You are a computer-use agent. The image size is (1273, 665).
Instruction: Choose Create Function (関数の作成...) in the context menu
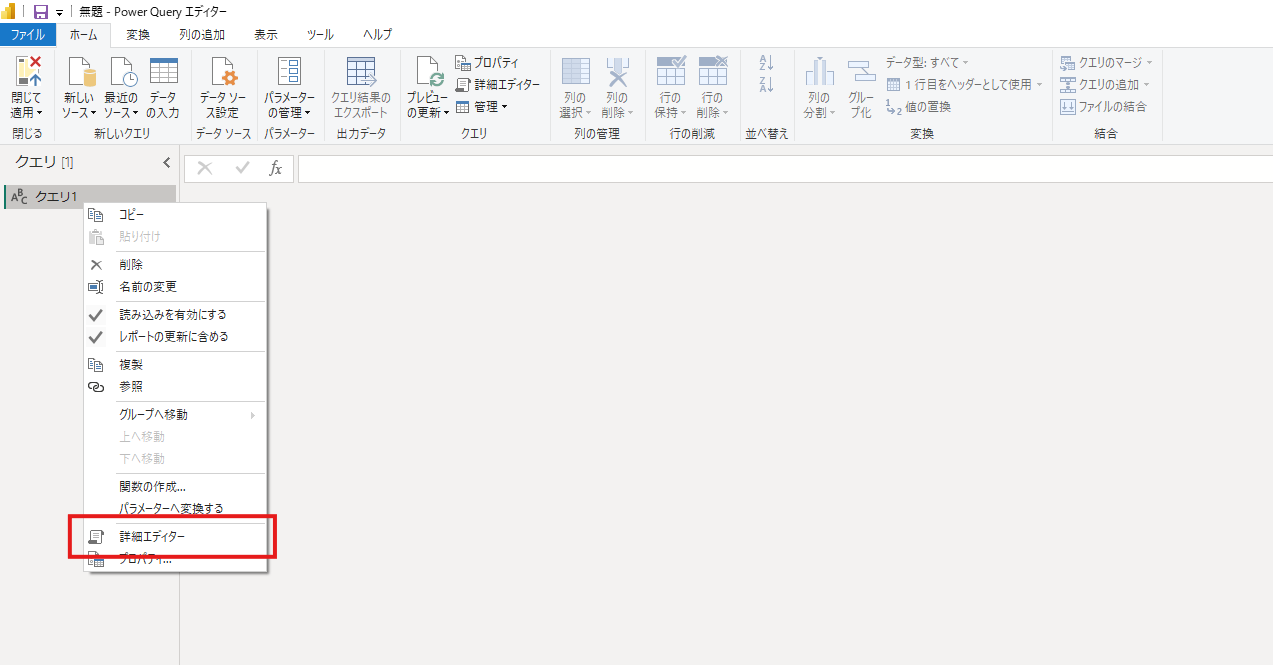(176, 487)
